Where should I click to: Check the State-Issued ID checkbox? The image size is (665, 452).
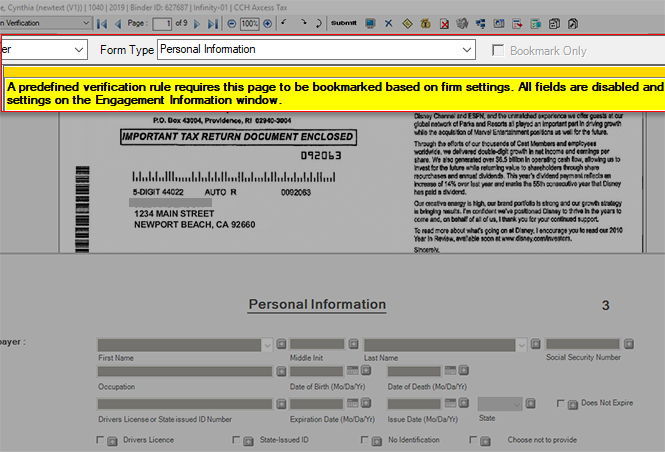(236, 440)
